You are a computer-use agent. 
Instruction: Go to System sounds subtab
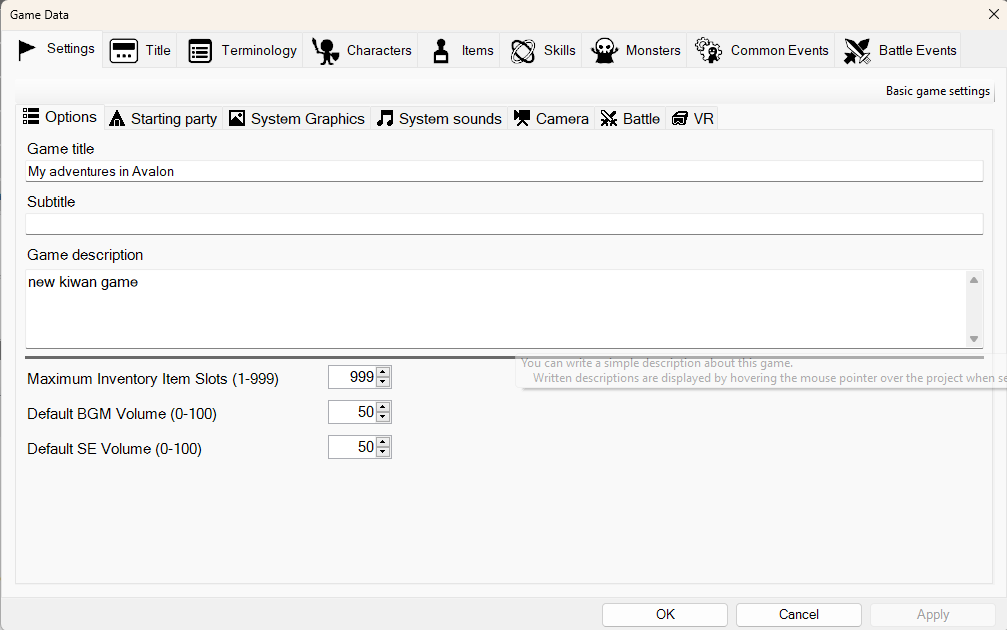click(x=439, y=119)
